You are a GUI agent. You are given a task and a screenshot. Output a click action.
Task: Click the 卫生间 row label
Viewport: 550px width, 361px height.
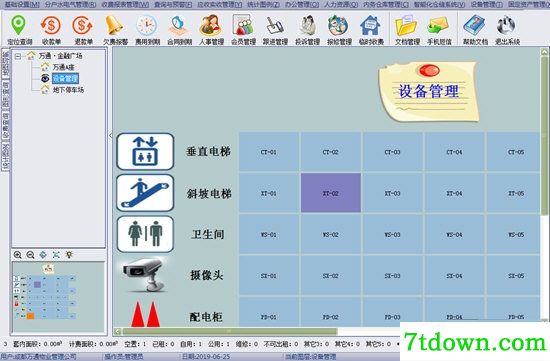pos(208,234)
